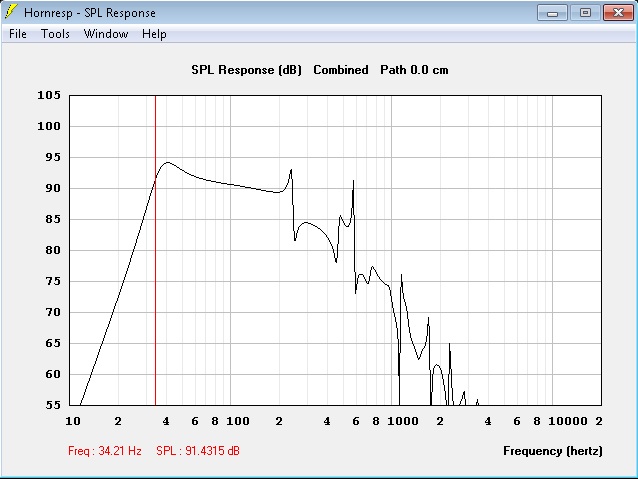This screenshot has width=638, height=479.
Task: Click the 10000 label on frequency axis
Action: tap(568, 421)
